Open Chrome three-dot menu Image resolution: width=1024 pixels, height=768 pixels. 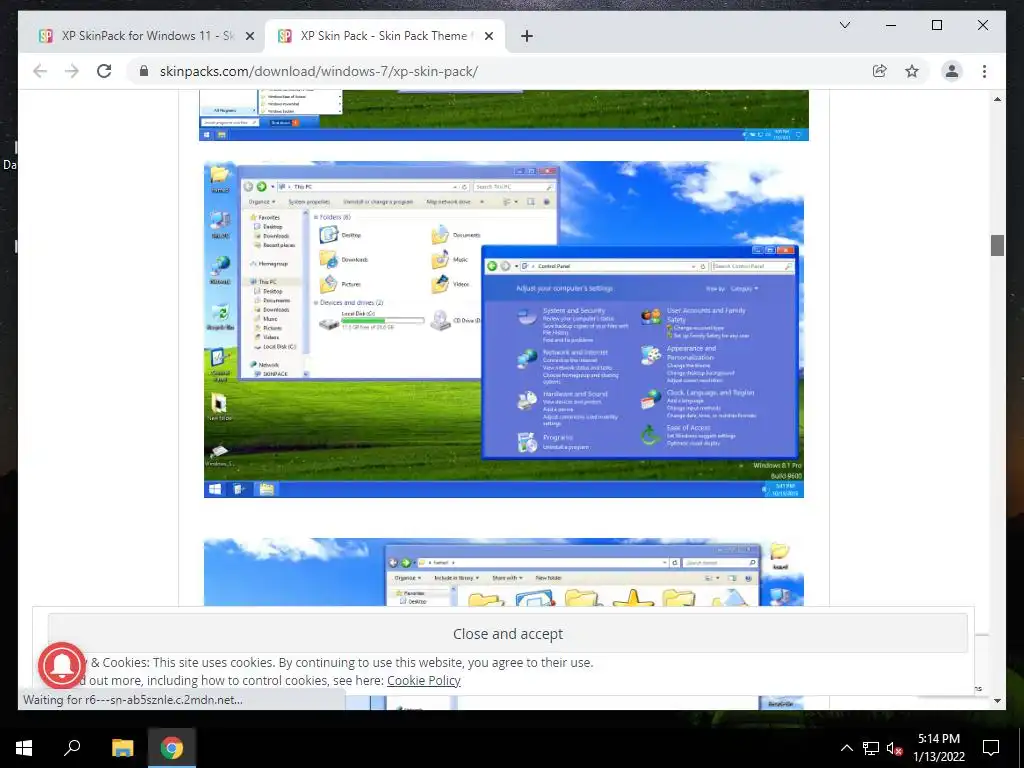pos(984,71)
